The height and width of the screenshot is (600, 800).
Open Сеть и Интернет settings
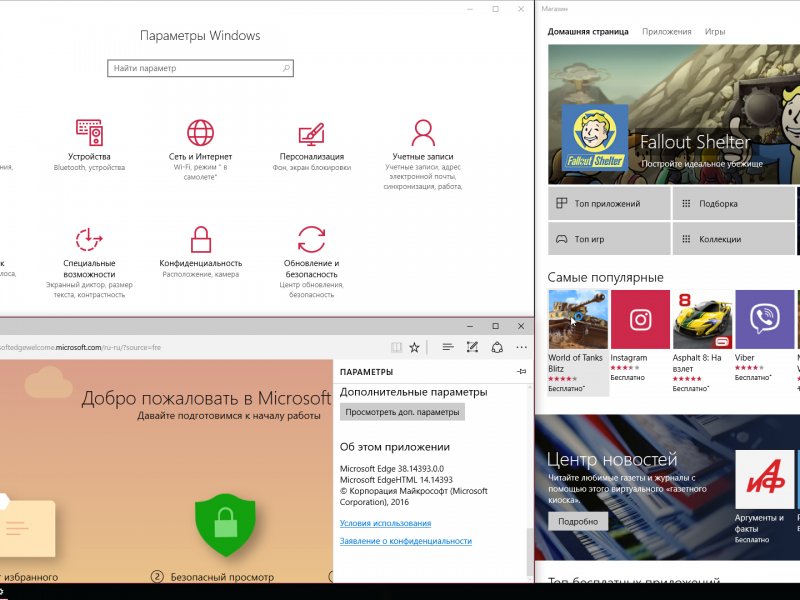(200, 149)
